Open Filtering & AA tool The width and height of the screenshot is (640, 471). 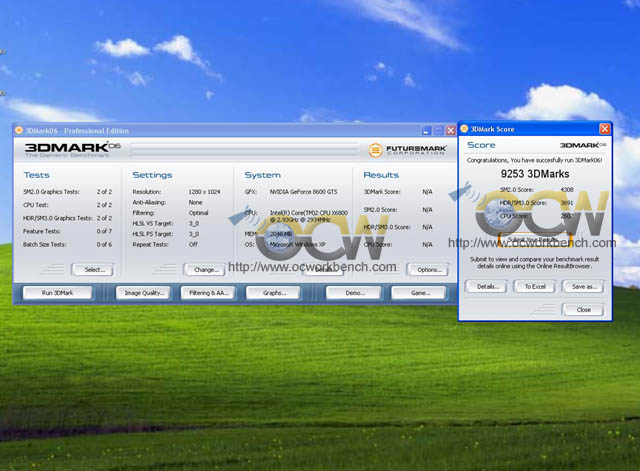click(208, 293)
